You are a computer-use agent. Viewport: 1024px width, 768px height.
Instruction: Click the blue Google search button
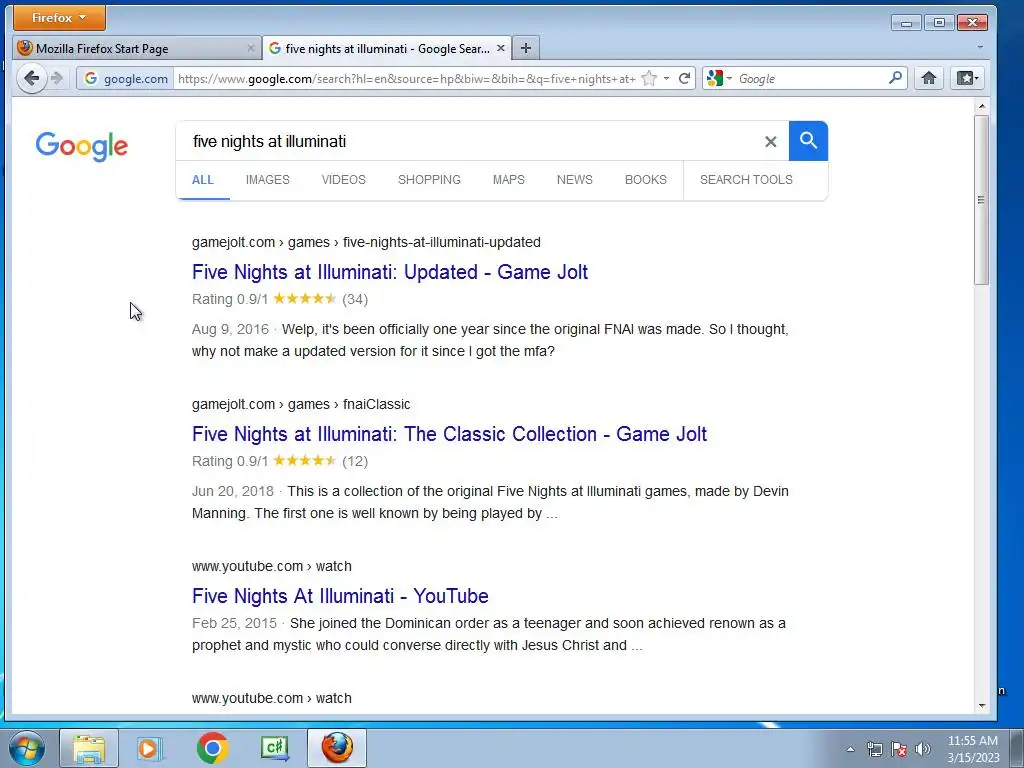pos(808,140)
